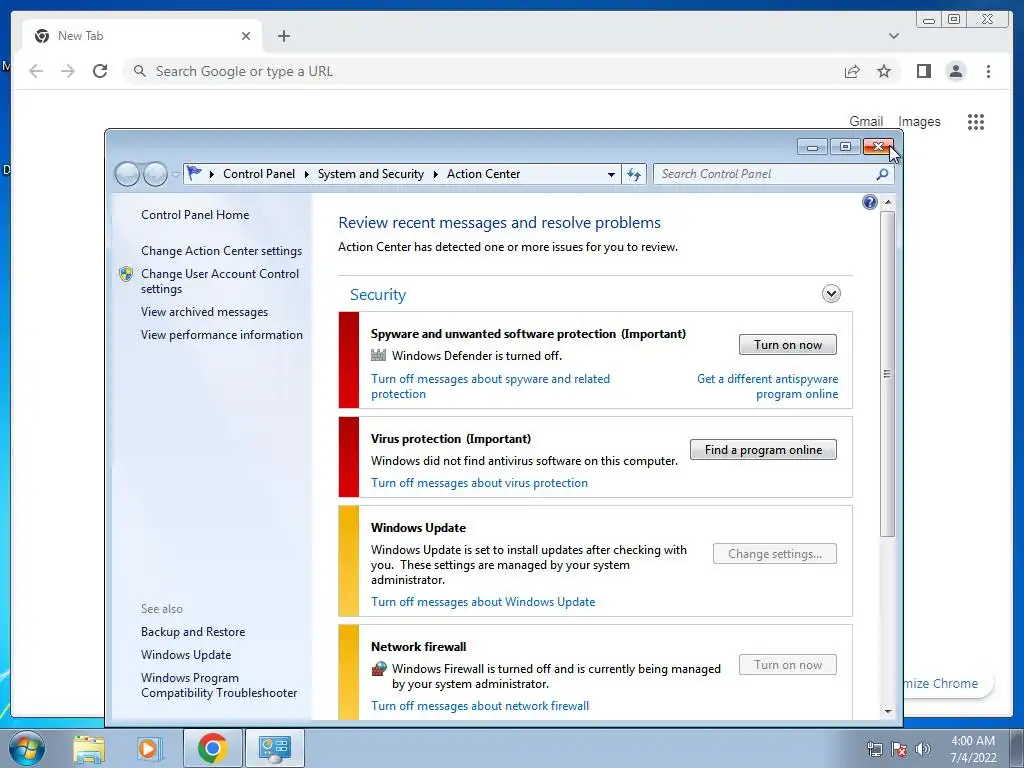Image resolution: width=1024 pixels, height=768 pixels.
Task: Open Change Action Center settings
Action: click(221, 251)
